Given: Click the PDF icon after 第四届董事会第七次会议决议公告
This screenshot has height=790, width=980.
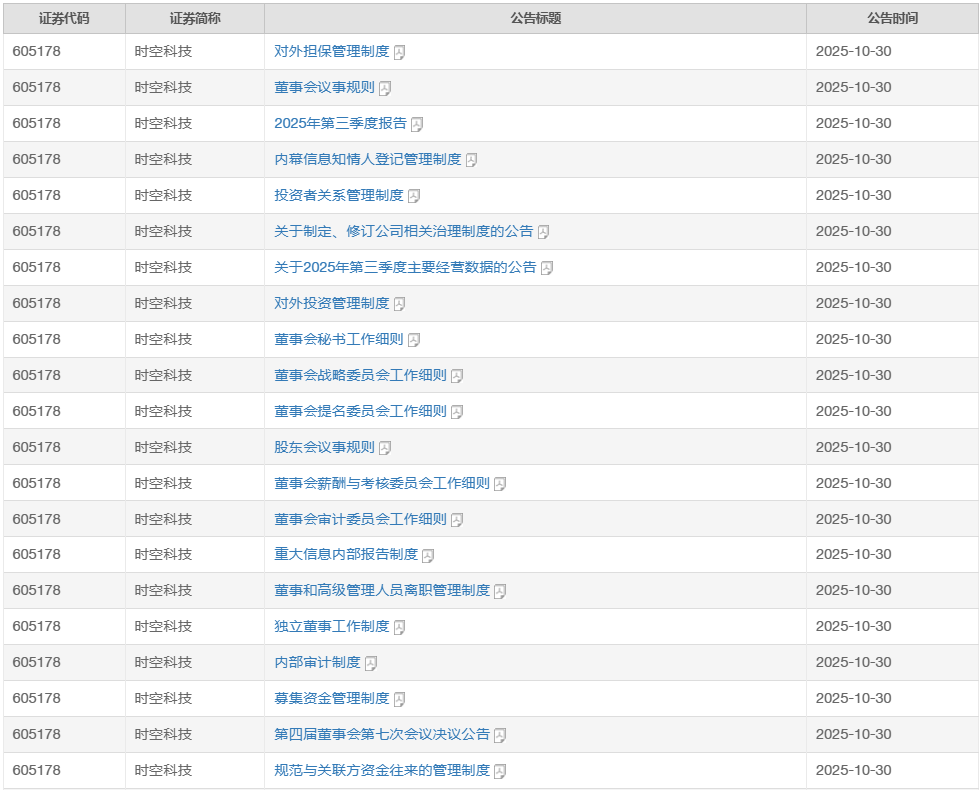Looking at the screenshot, I should [x=500, y=735].
